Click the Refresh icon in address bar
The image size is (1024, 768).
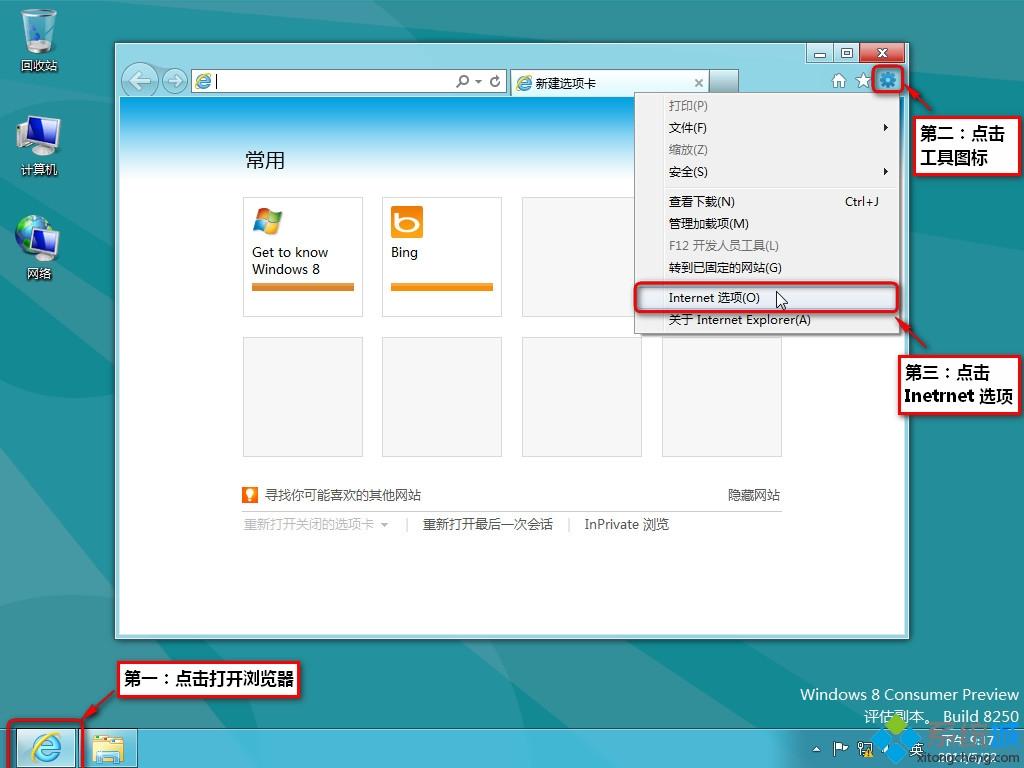[495, 81]
